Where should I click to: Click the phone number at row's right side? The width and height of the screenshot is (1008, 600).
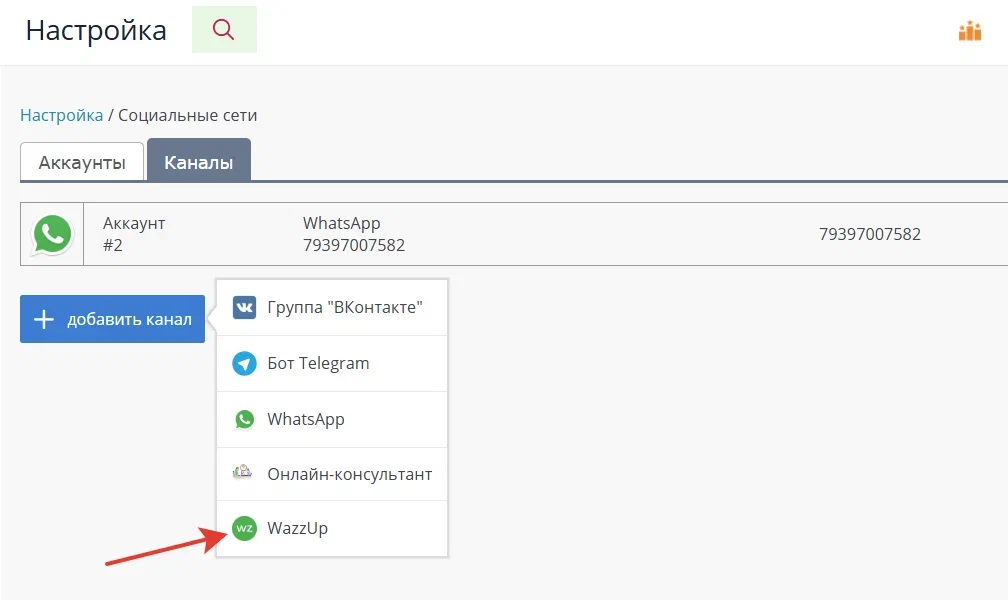(869, 235)
